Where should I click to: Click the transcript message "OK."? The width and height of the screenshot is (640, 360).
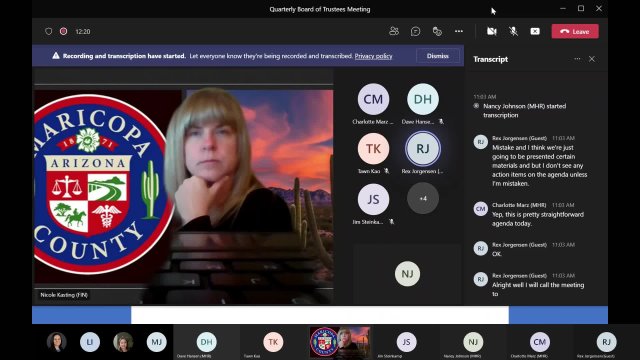[x=496, y=254]
